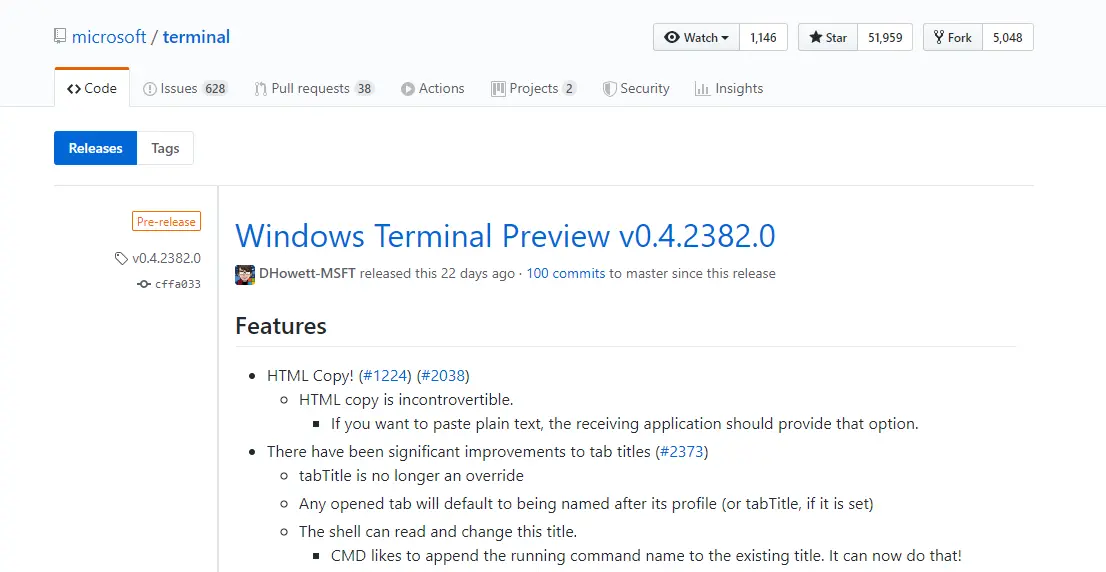This screenshot has width=1106, height=572.
Task: Open the Pull requests tab
Action: (x=314, y=88)
